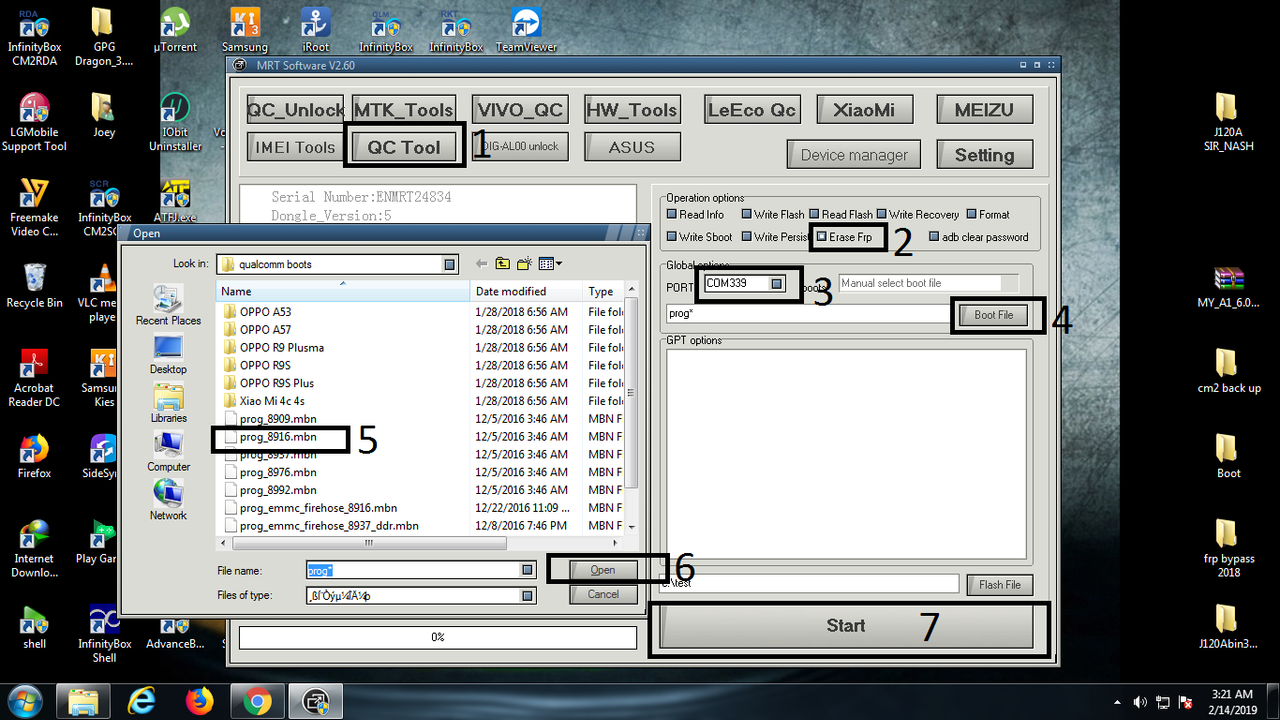Open the QC Tool tab in MRT Software
1280x720 pixels.
[404, 147]
